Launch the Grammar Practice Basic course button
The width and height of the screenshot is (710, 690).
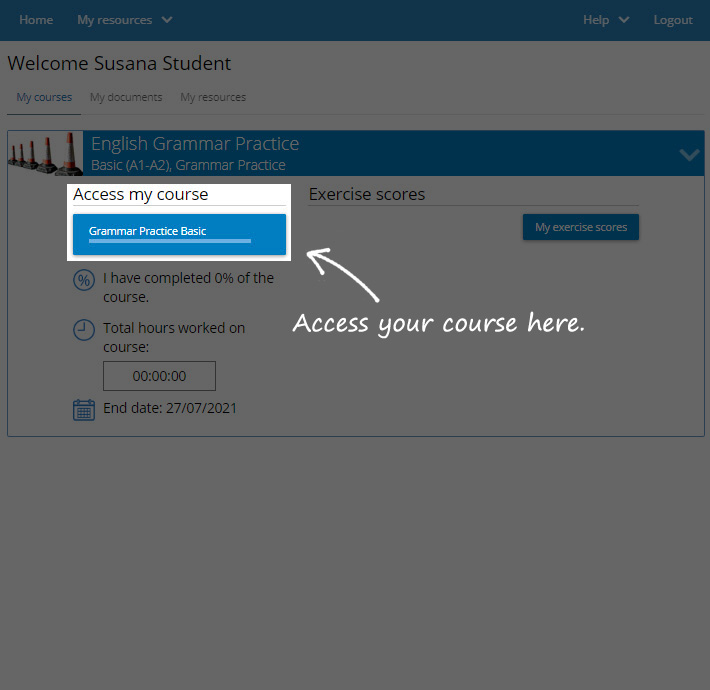[x=179, y=231]
